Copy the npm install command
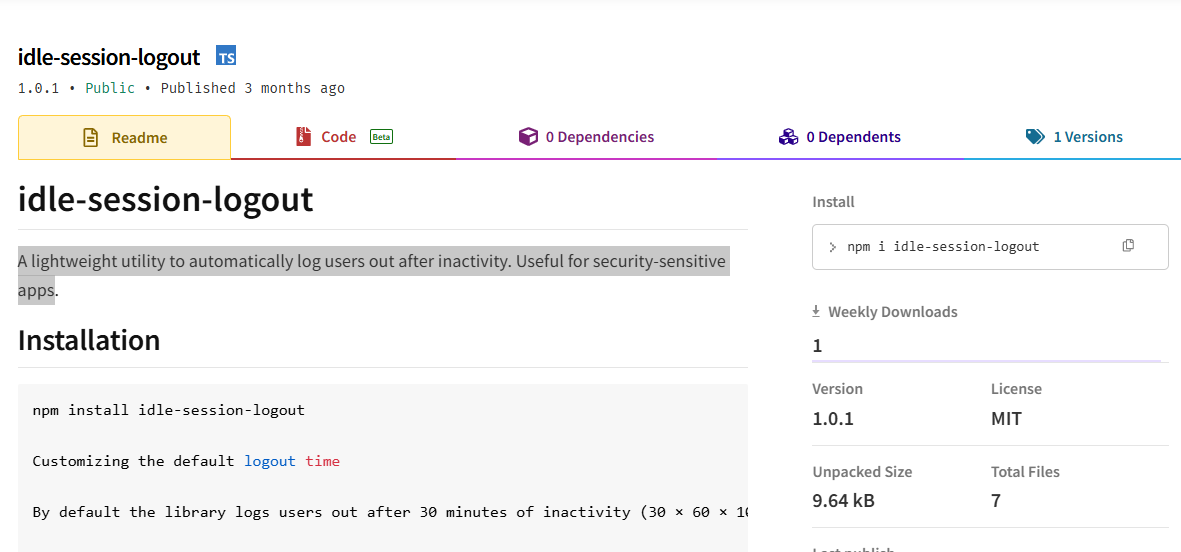The image size is (1181, 552). pos(1128,246)
